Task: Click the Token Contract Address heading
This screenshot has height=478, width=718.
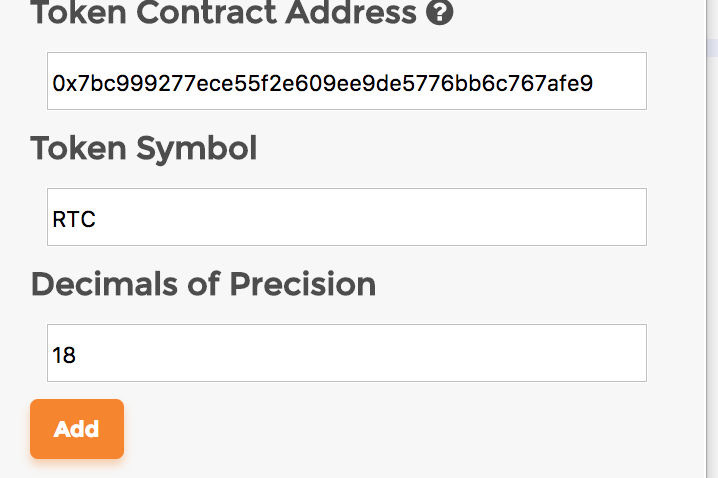Action: (223, 12)
